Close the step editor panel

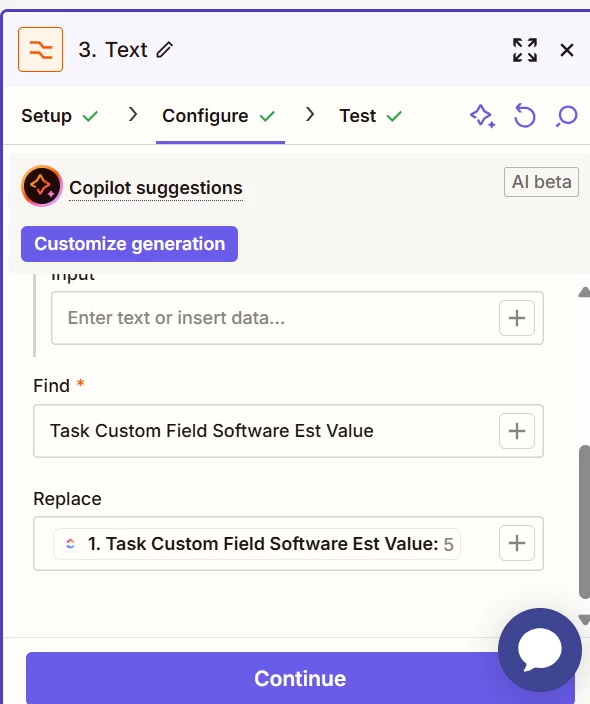pyautogui.click(x=567, y=50)
